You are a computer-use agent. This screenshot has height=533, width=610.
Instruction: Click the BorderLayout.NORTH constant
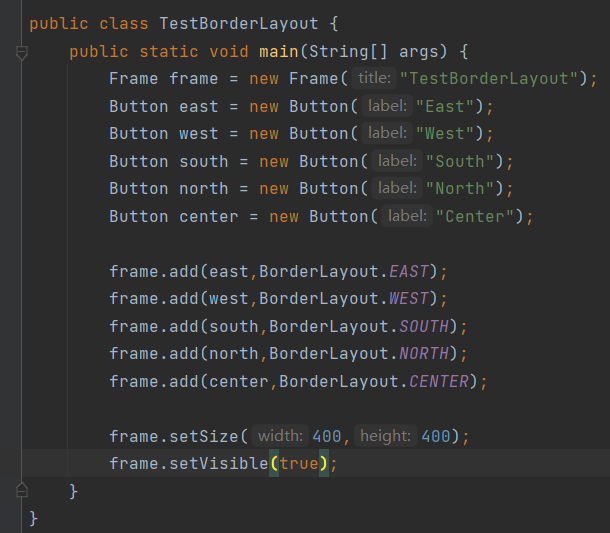[424, 354]
